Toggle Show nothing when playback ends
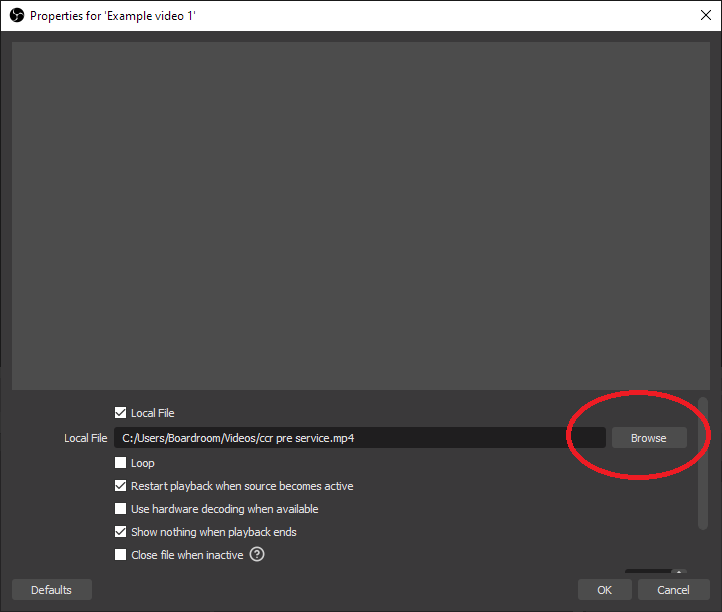This screenshot has height=612, width=722. [x=120, y=531]
